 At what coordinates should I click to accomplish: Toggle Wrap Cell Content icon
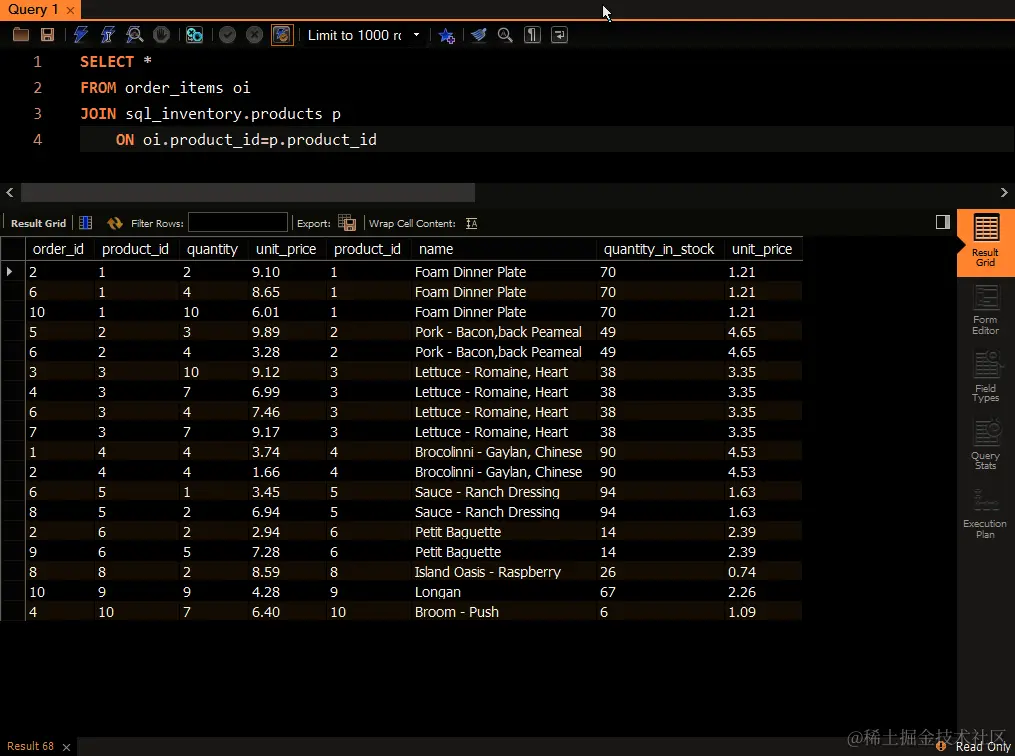tap(471, 223)
